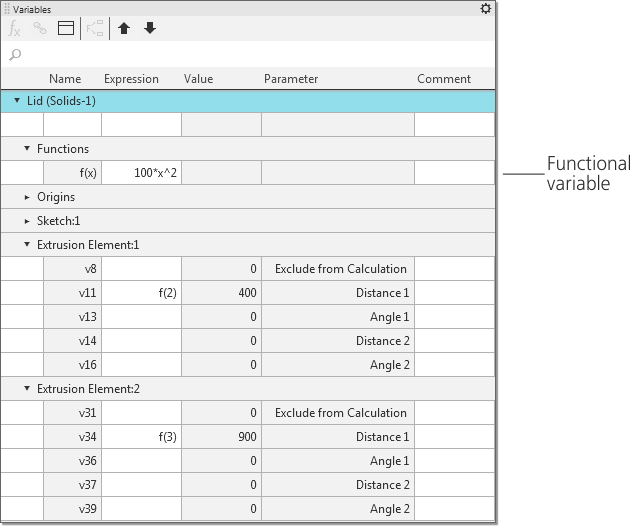Collapse Extrusion Element:2 section
Image resolution: width=630 pixels, height=526 pixels.
[27, 389]
